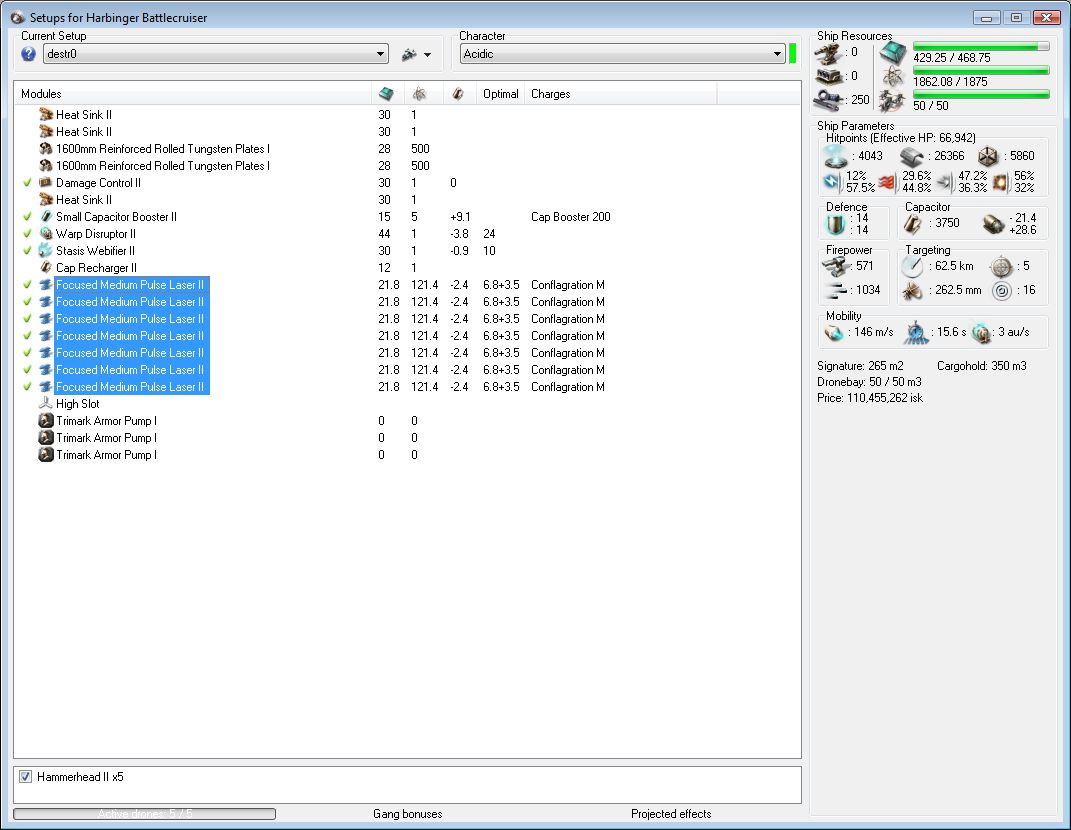Select the first Heat Sink II module icon
The height and width of the screenshot is (830, 1071).
tap(46, 114)
